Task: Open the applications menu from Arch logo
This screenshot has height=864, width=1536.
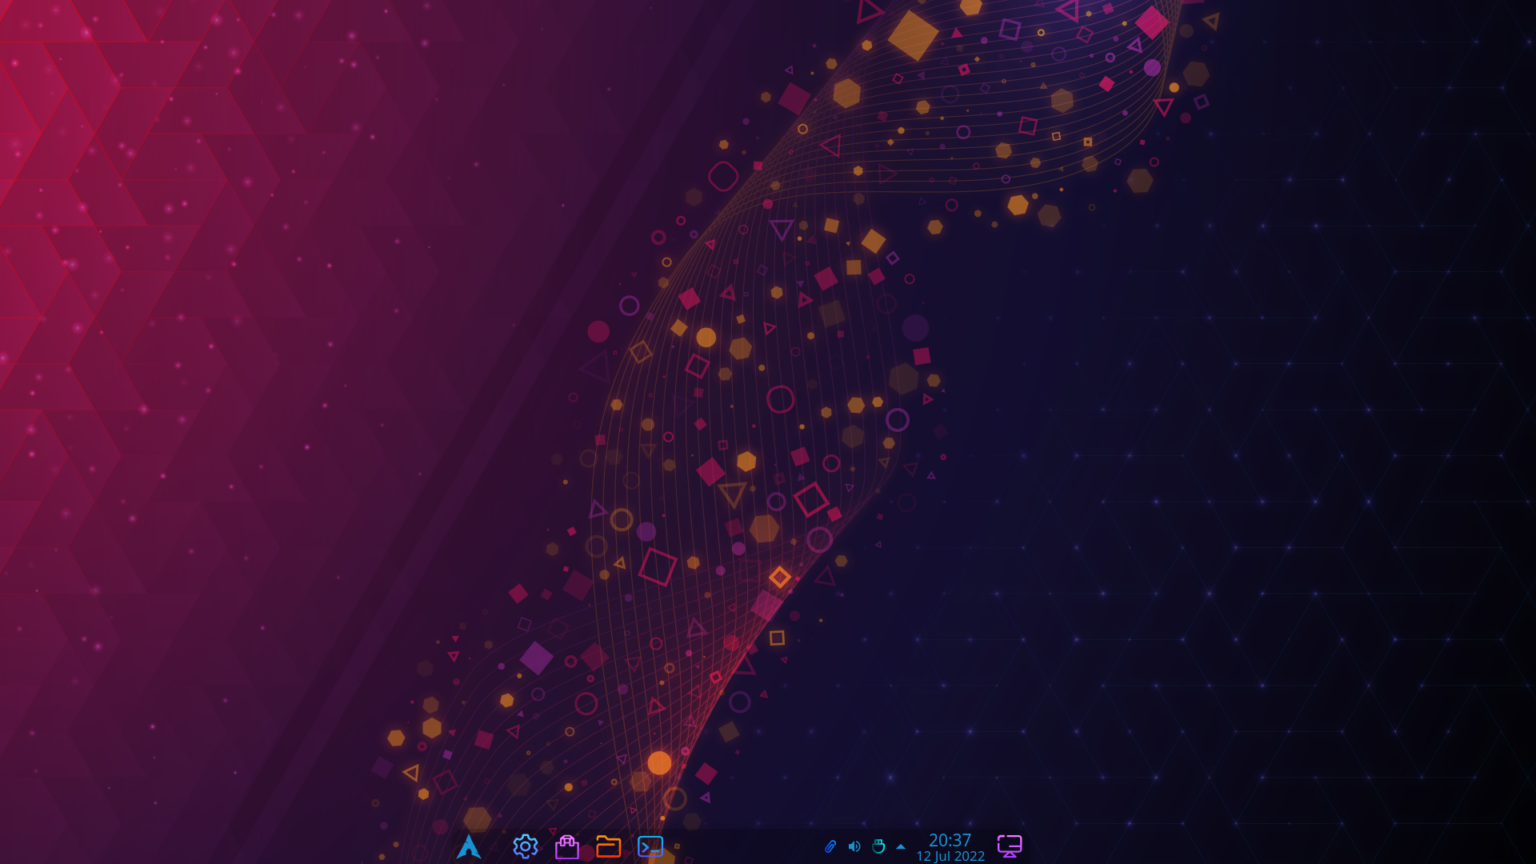Action: coord(470,846)
